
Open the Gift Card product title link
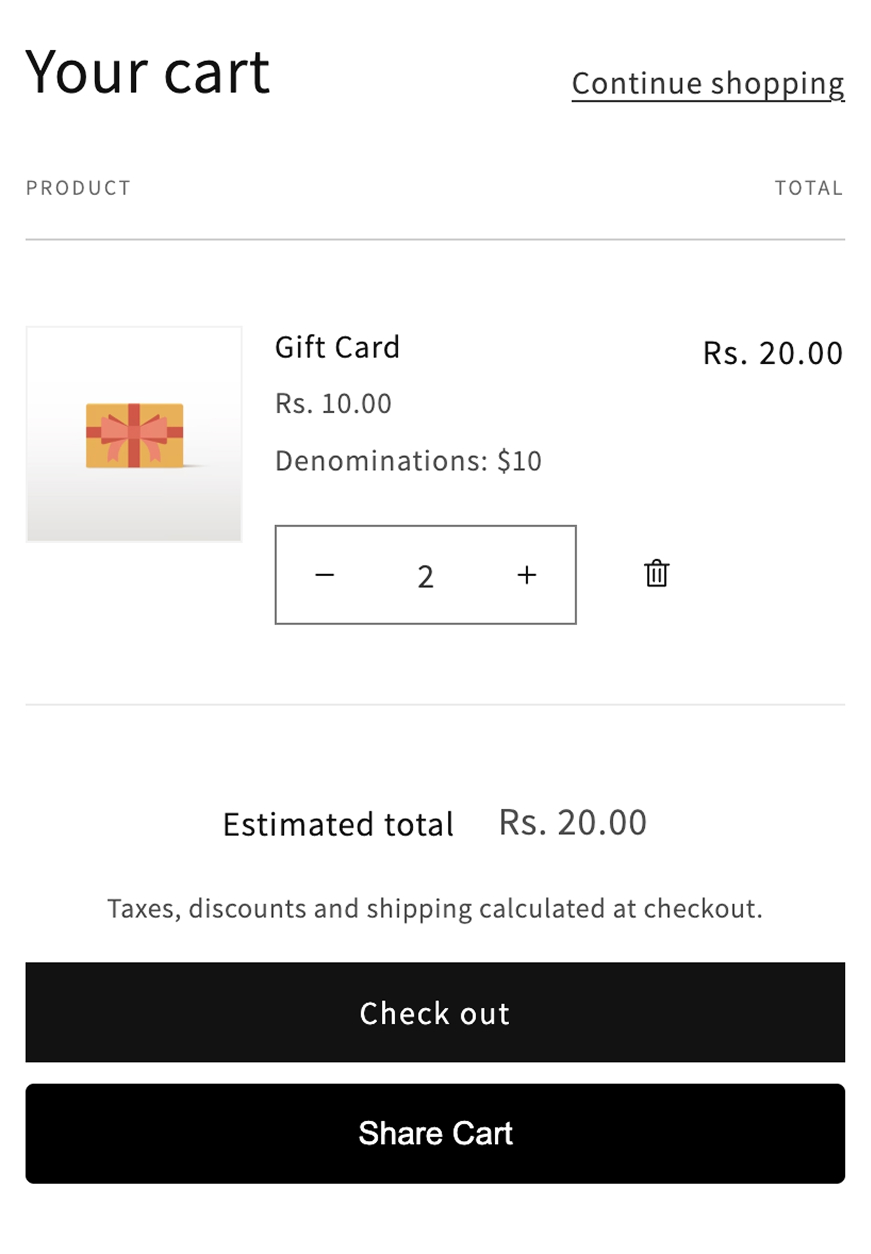pos(337,347)
